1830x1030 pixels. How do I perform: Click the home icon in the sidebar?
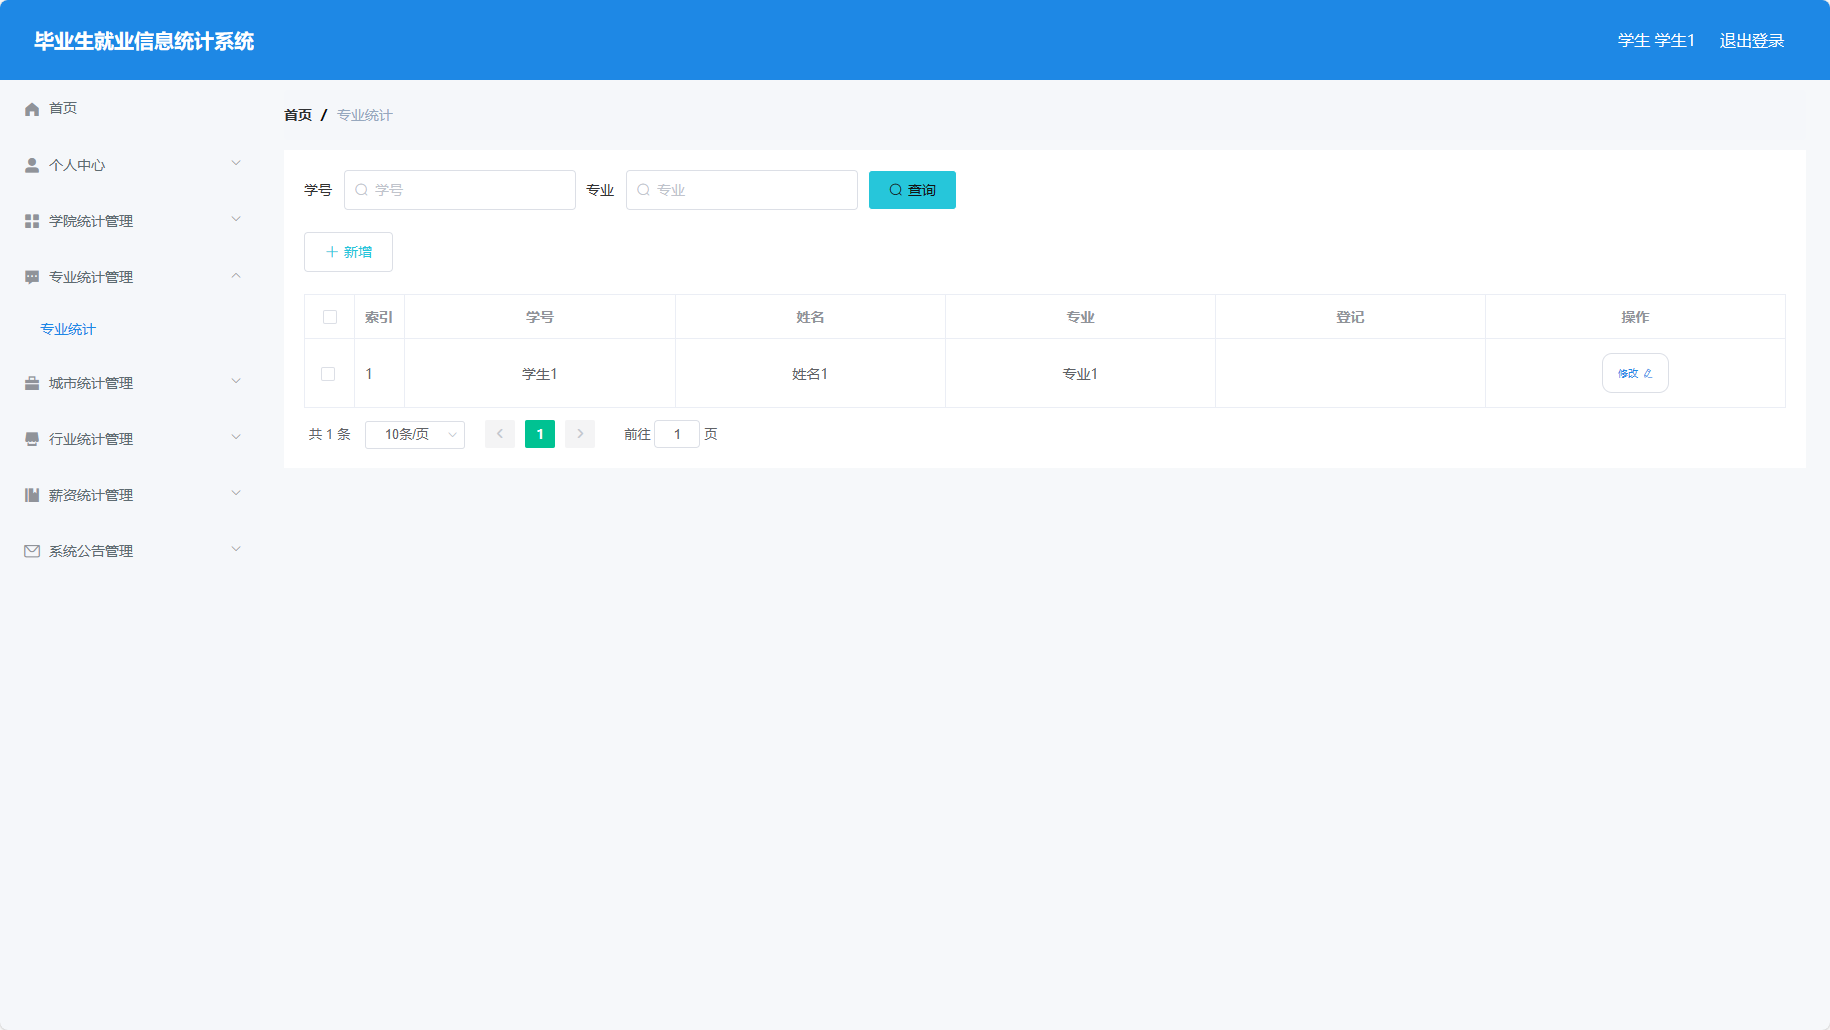[32, 109]
